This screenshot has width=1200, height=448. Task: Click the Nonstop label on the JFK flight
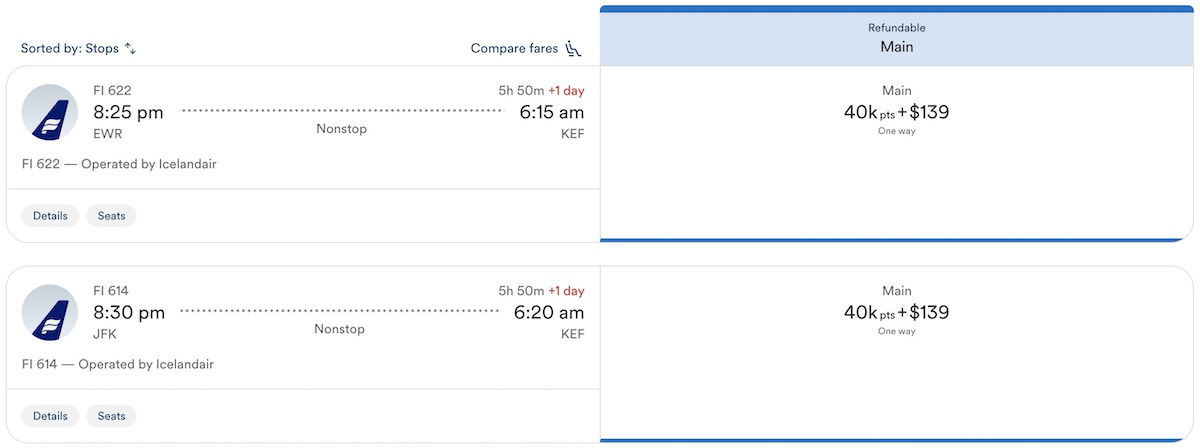(339, 329)
